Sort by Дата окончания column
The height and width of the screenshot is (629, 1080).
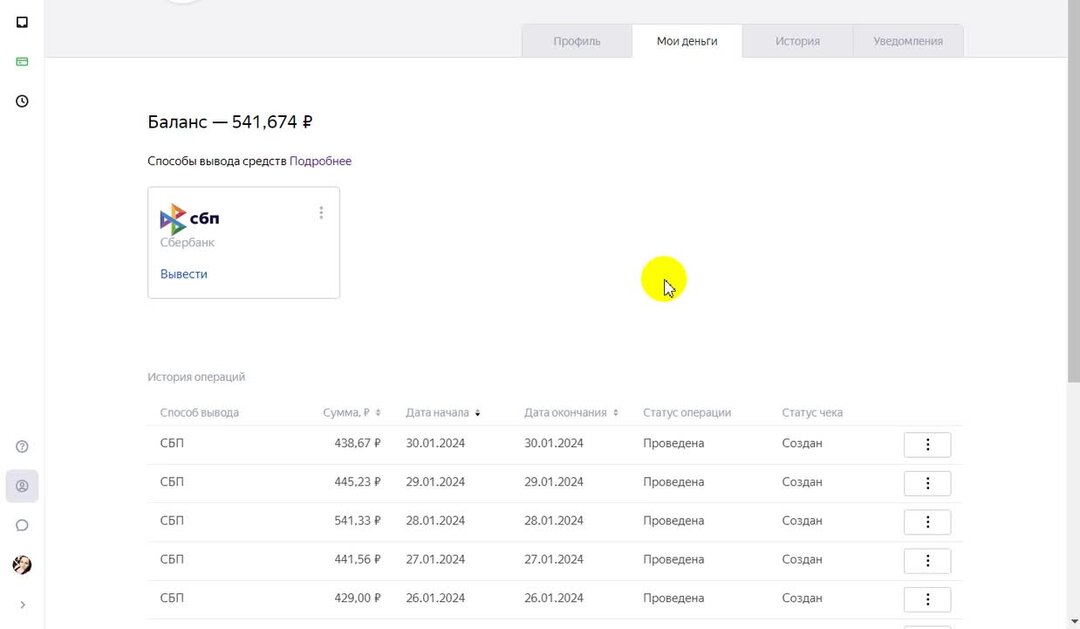[x=571, y=412]
